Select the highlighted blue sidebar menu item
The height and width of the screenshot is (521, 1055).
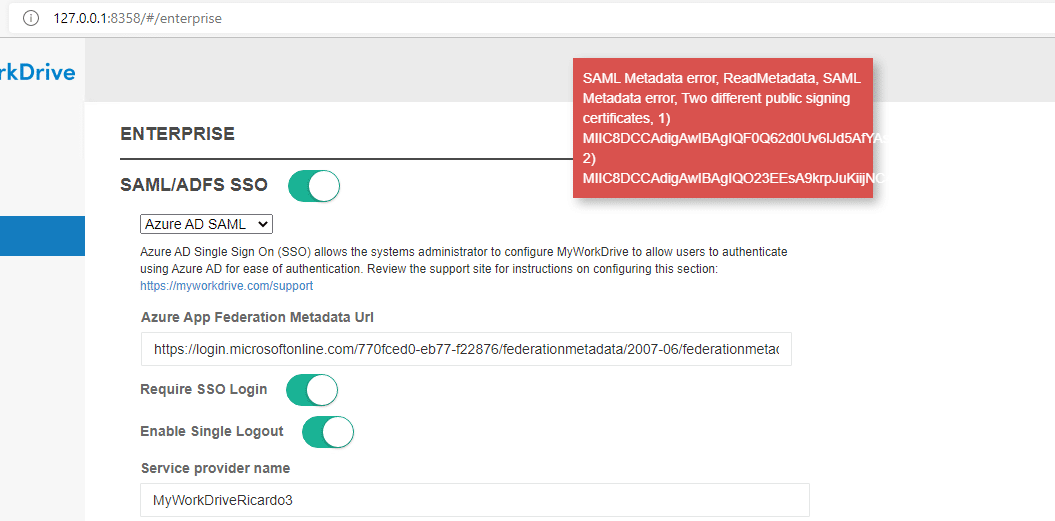42,236
